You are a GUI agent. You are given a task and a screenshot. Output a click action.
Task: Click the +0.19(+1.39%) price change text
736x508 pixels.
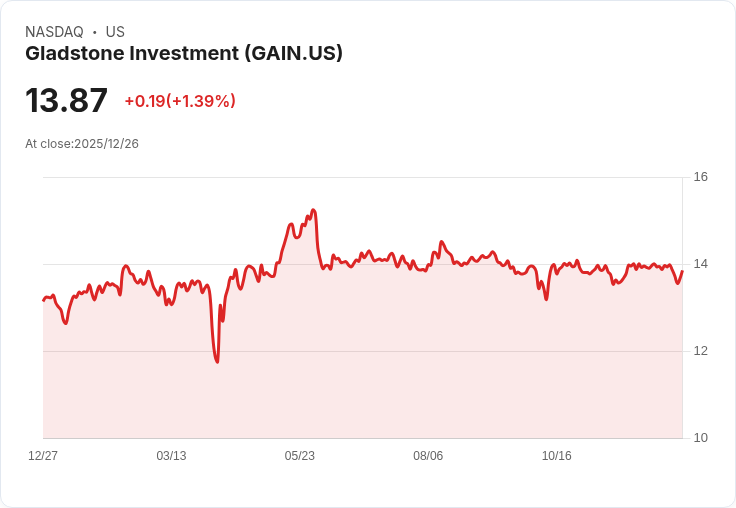[180, 101]
